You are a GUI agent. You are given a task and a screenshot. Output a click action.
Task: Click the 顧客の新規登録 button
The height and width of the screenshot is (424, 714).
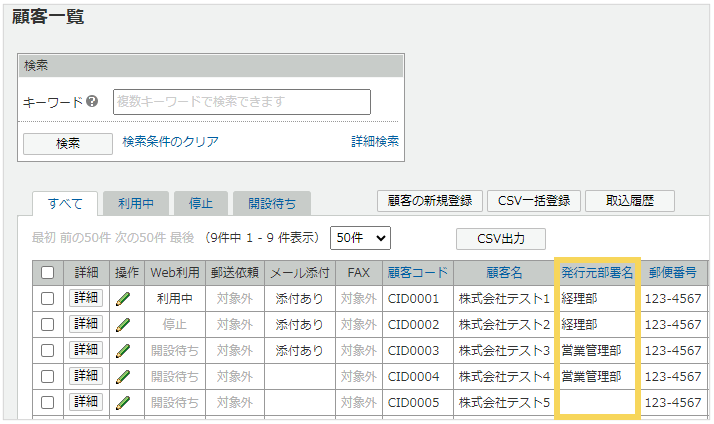(x=429, y=201)
